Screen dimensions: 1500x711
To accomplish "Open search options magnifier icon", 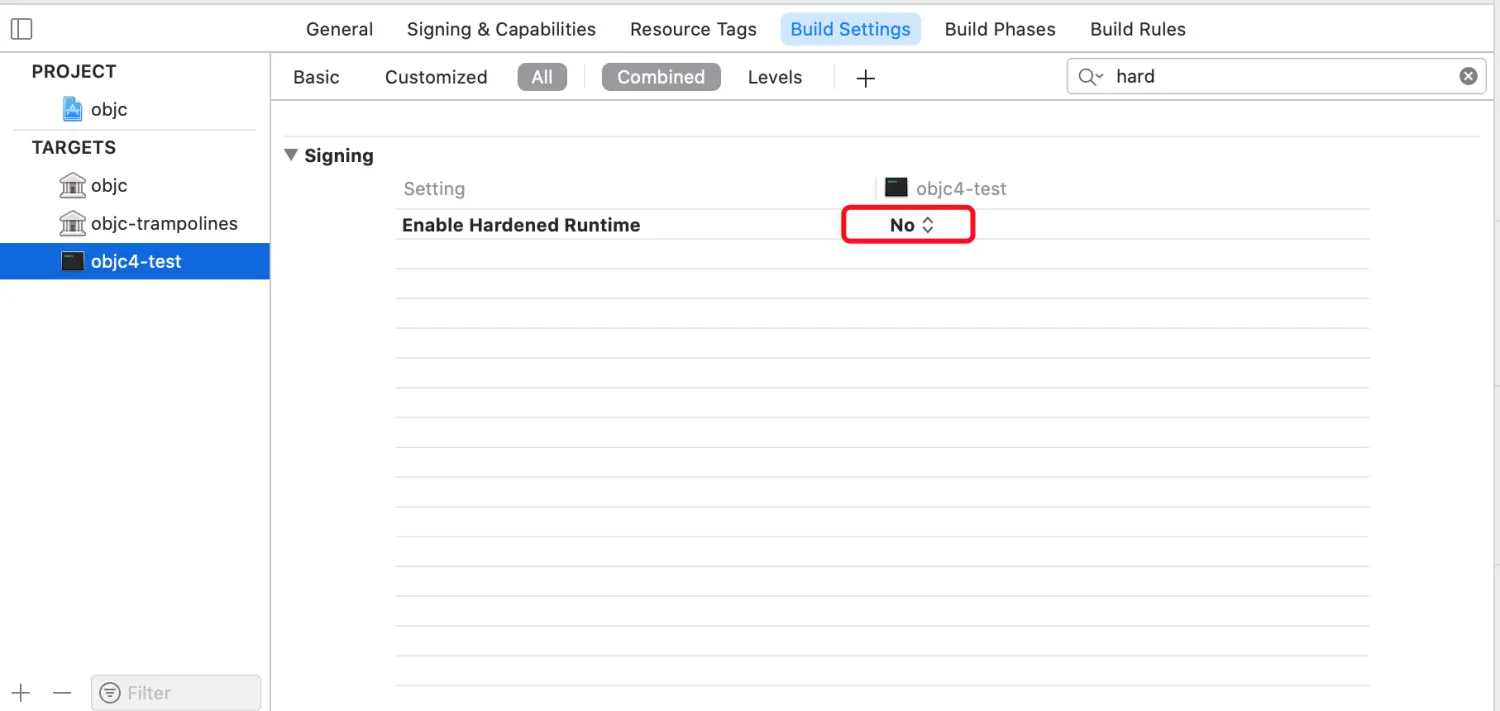I will [x=1090, y=76].
